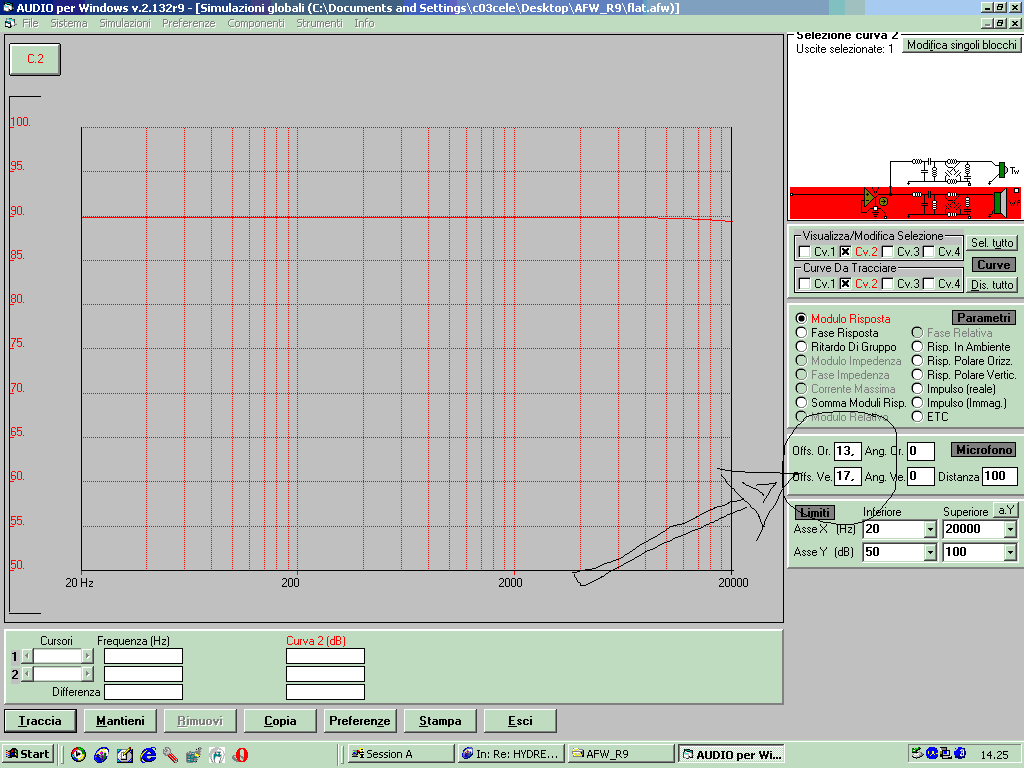Check Cv.1 under Visualizza/Modifica Selezione

(805, 251)
